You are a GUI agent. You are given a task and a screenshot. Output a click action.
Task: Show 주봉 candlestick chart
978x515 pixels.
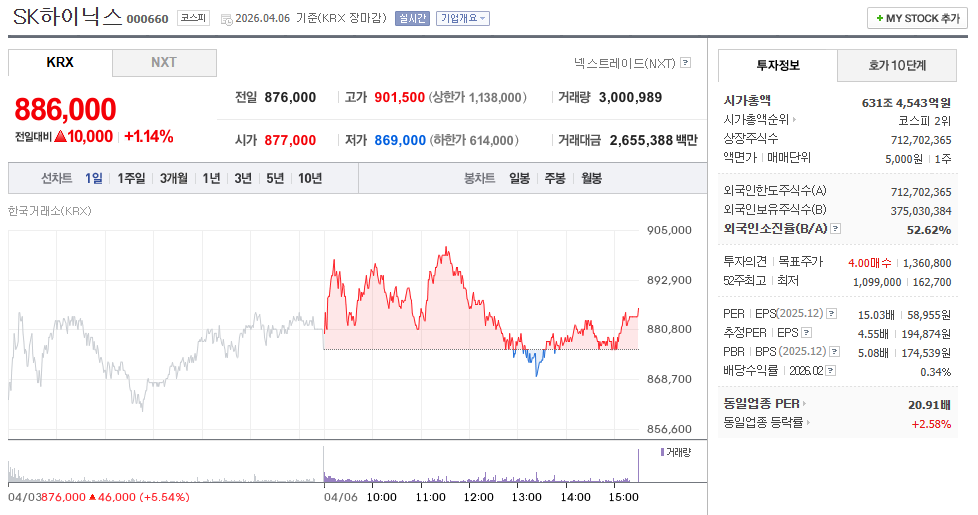coord(555,178)
